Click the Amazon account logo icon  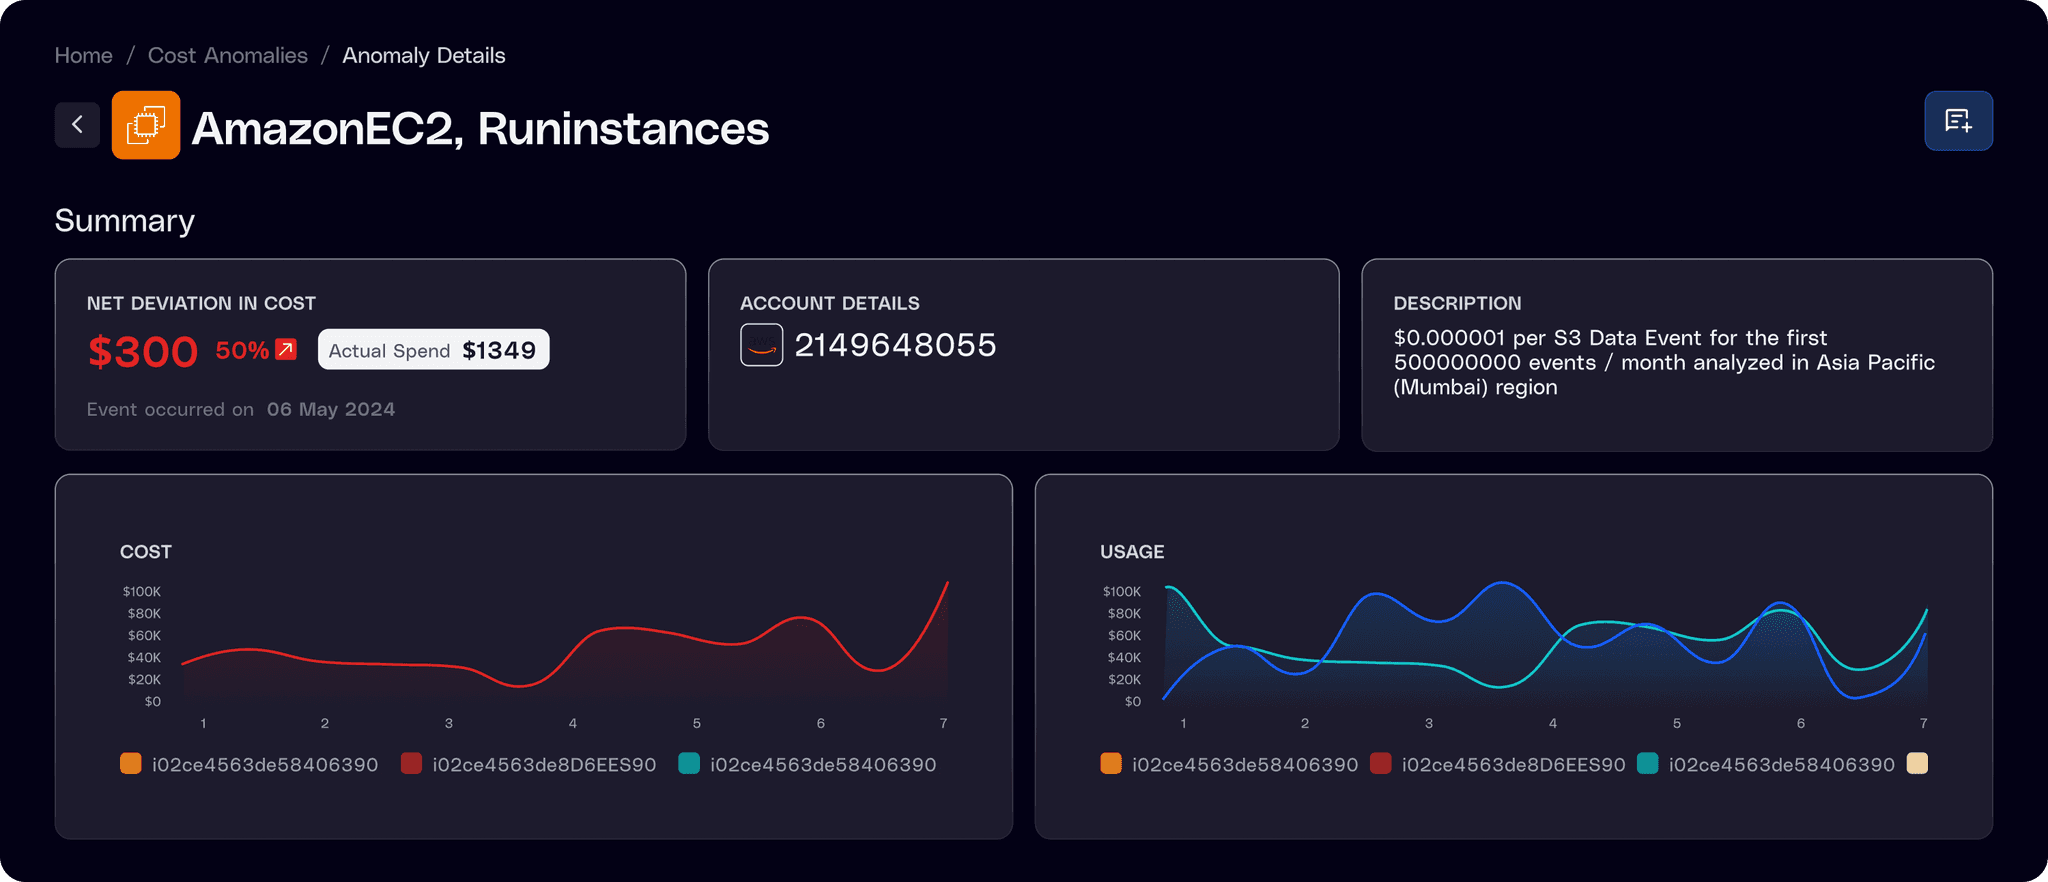(762, 345)
